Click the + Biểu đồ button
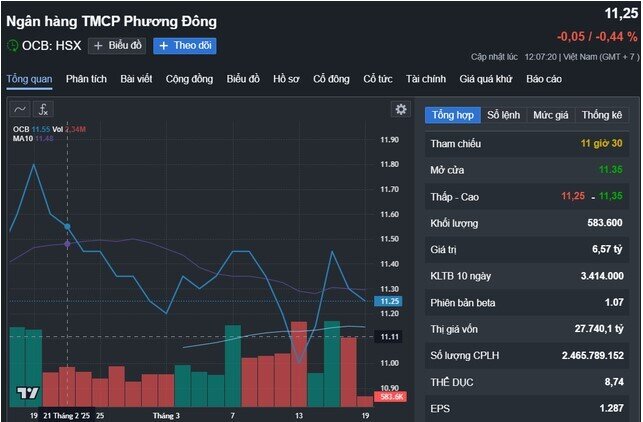 [117, 46]
